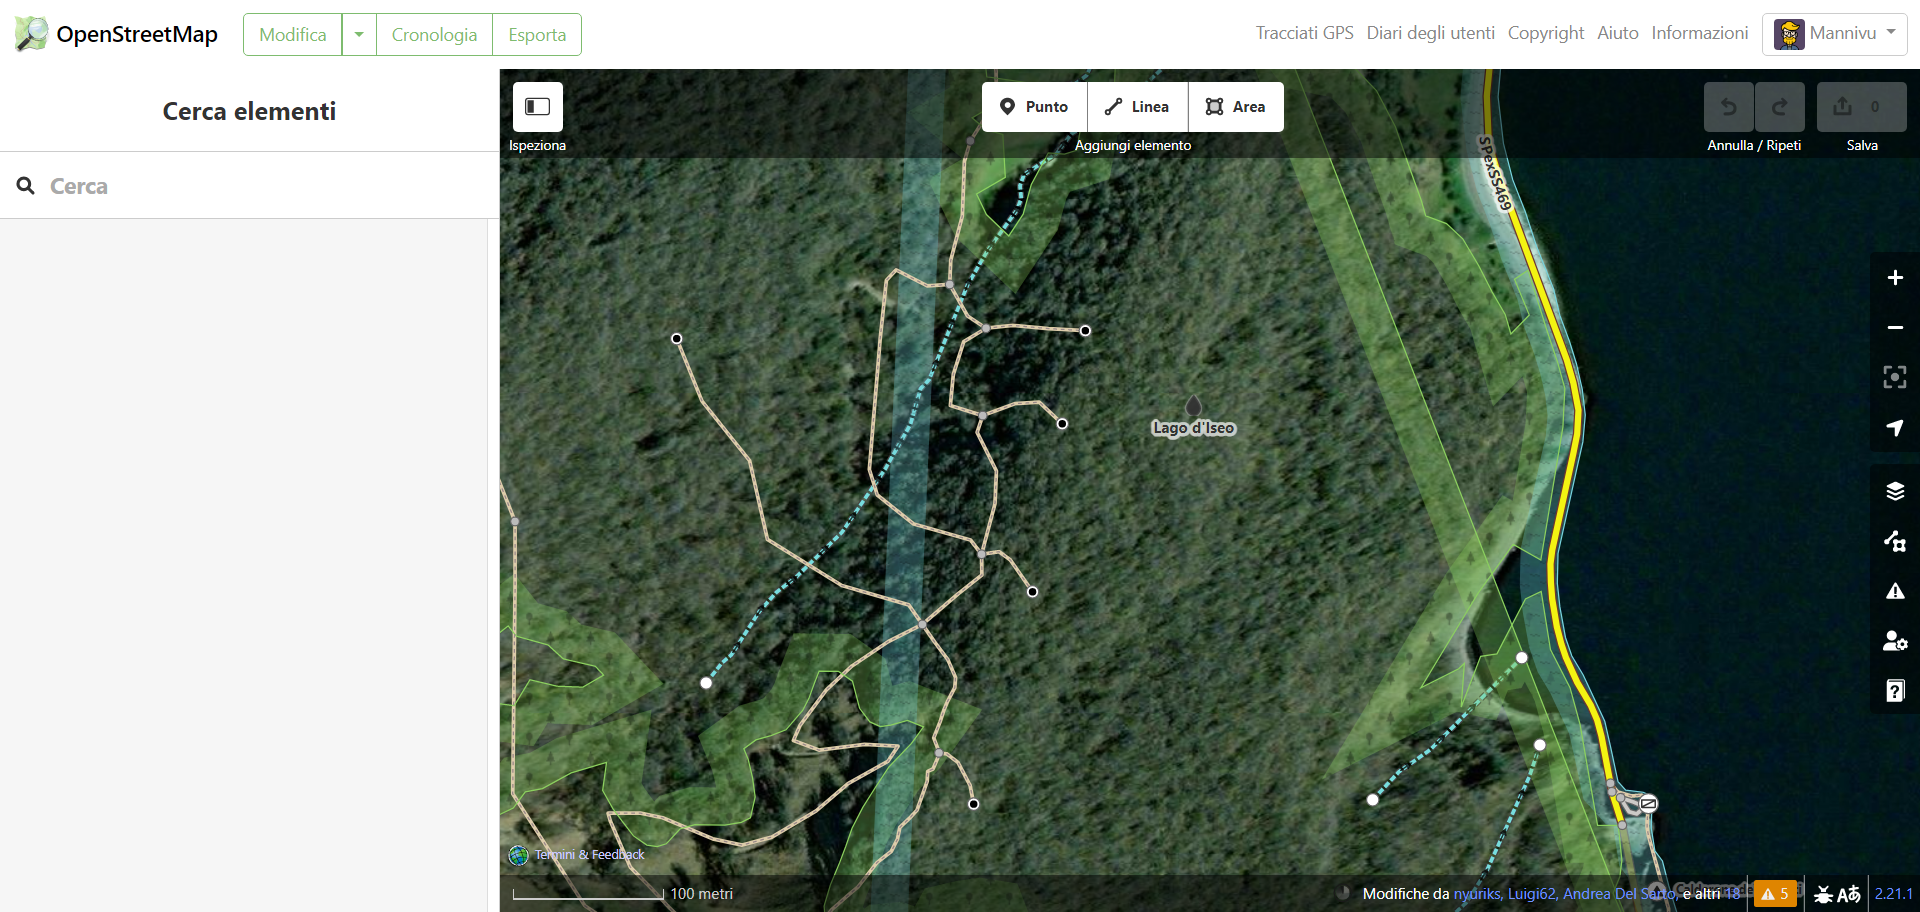The height and width of the screenshot is (912, 1920).
Task: Open the issues warning panel
Action: click(1895, 591)
